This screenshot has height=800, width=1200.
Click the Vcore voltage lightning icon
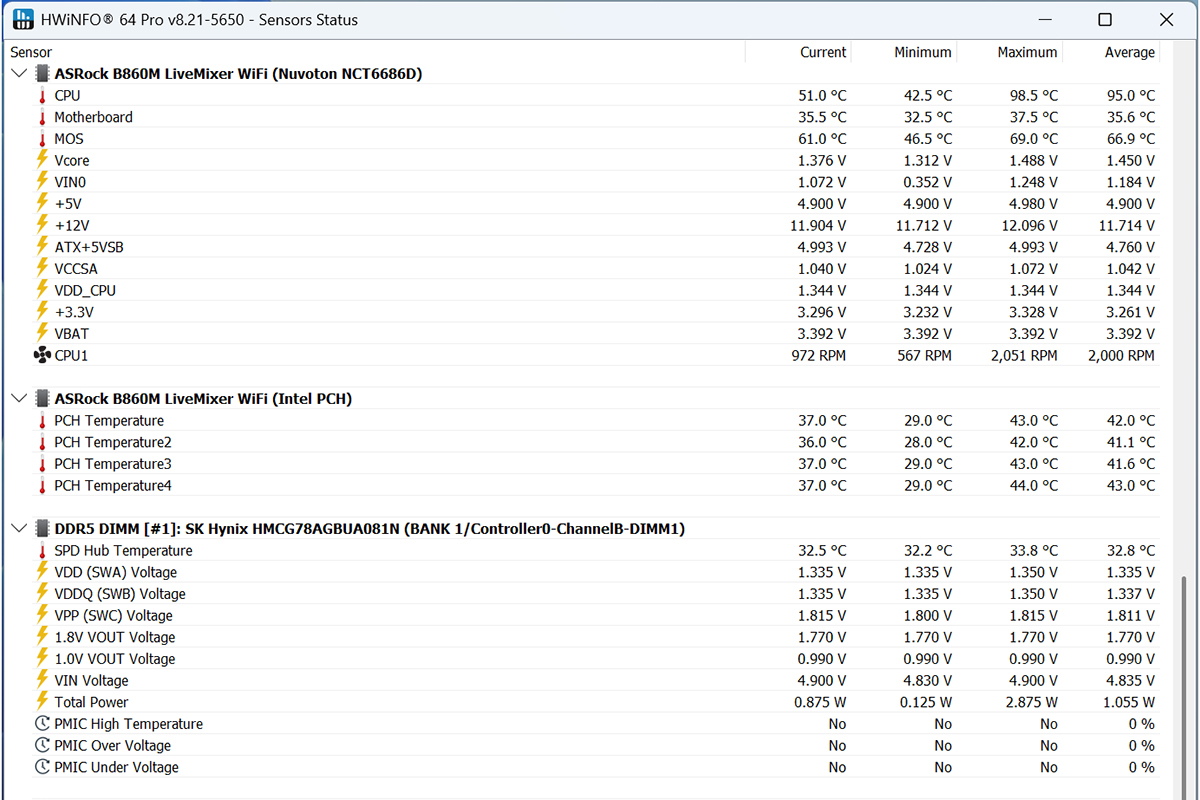(42, 160)
